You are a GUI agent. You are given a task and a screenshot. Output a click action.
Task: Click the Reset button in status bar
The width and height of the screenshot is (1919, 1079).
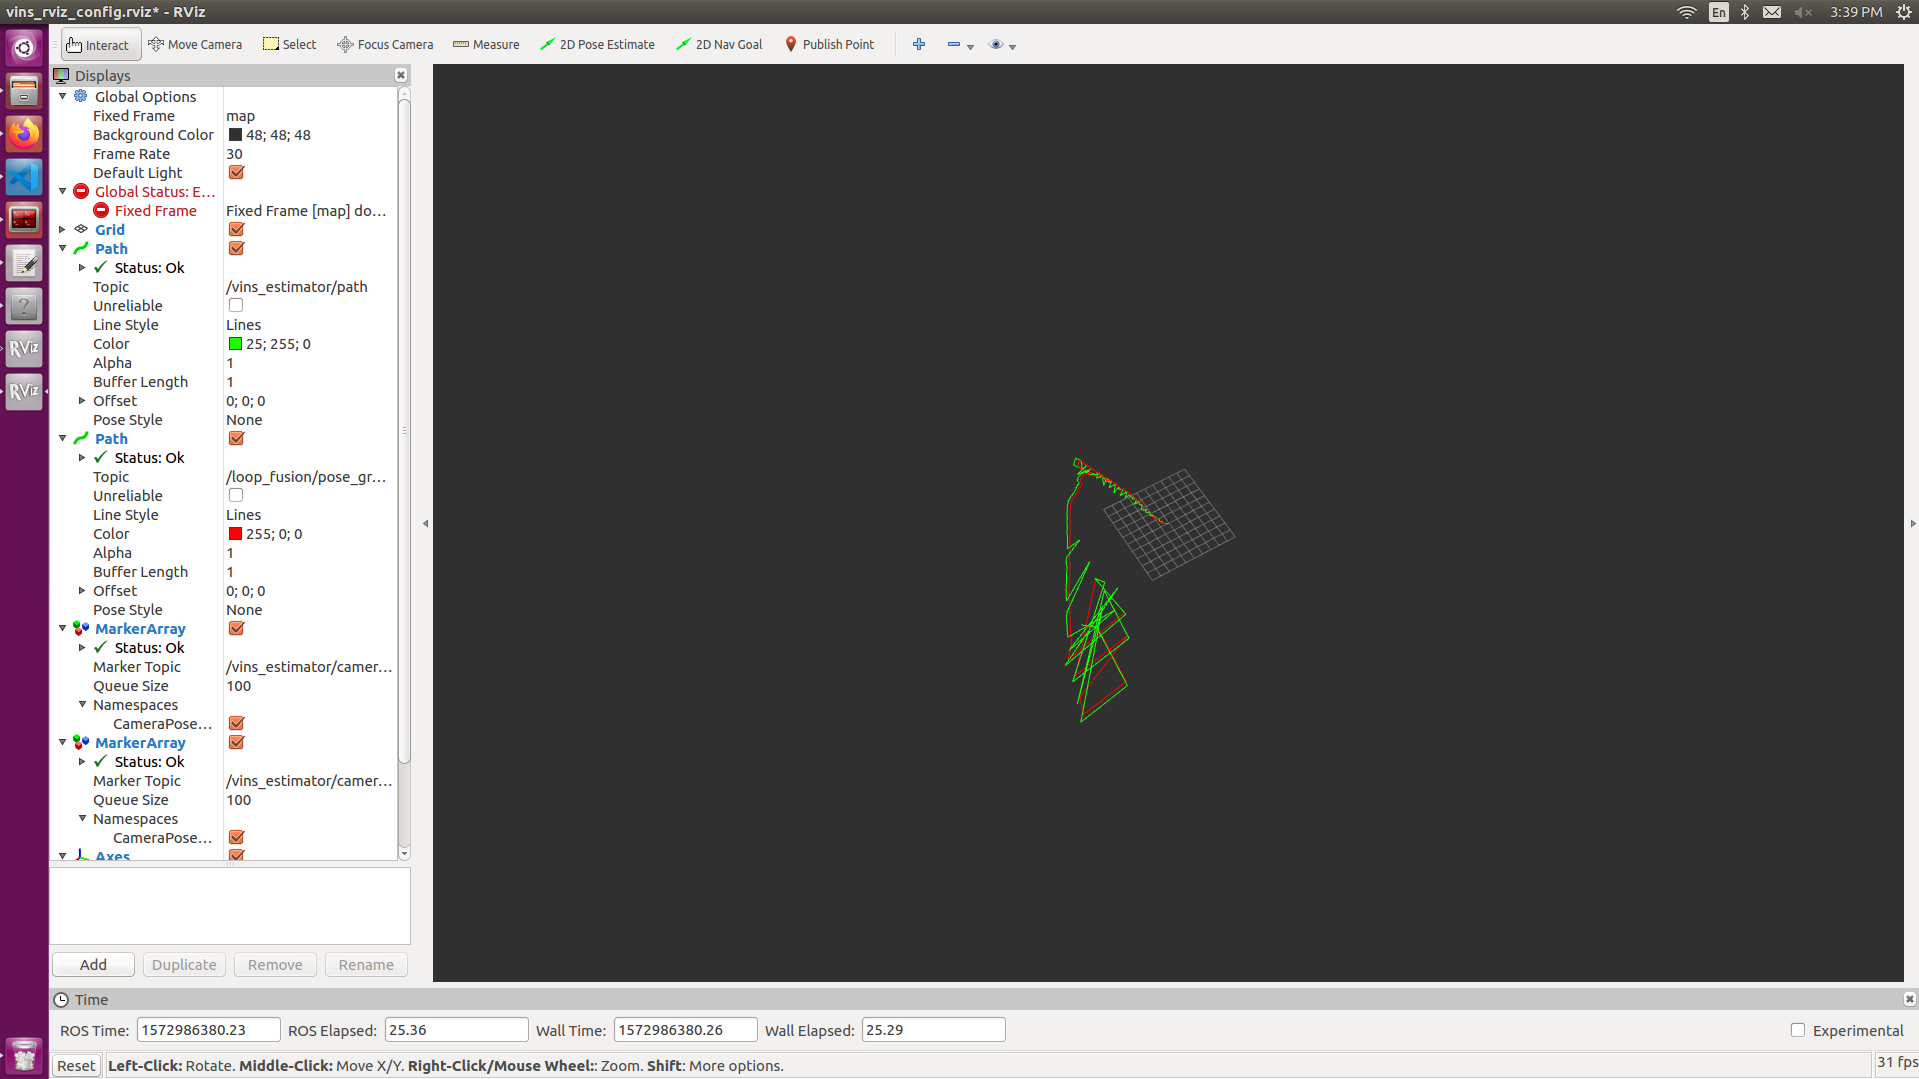coord(75,1065)
